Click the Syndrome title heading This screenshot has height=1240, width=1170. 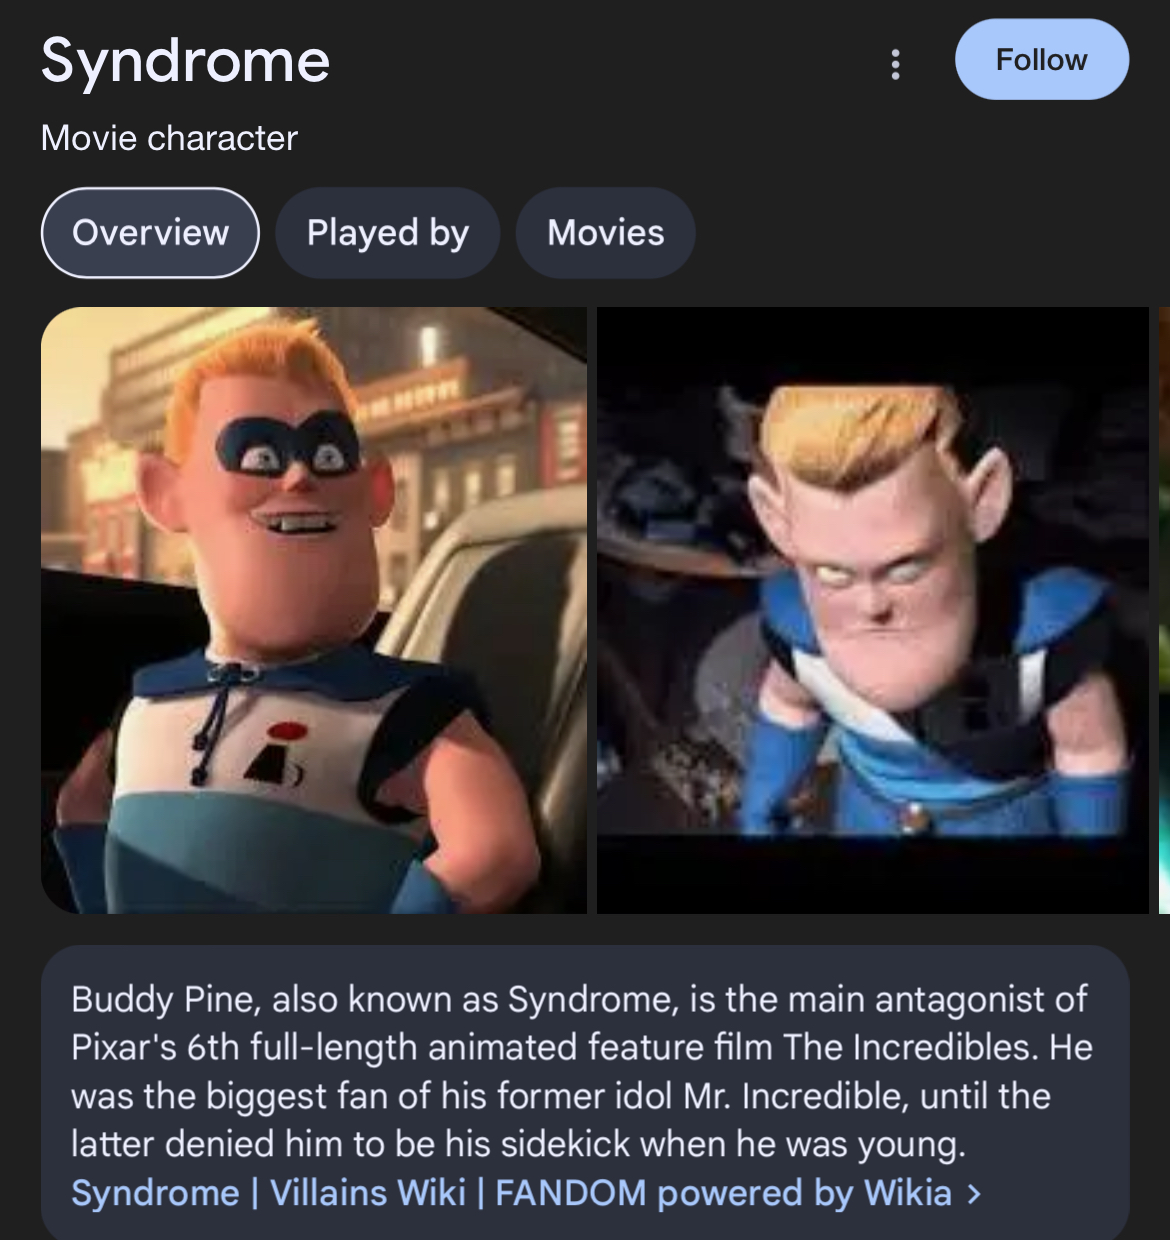pyautogui.click(x=185, y=60)
